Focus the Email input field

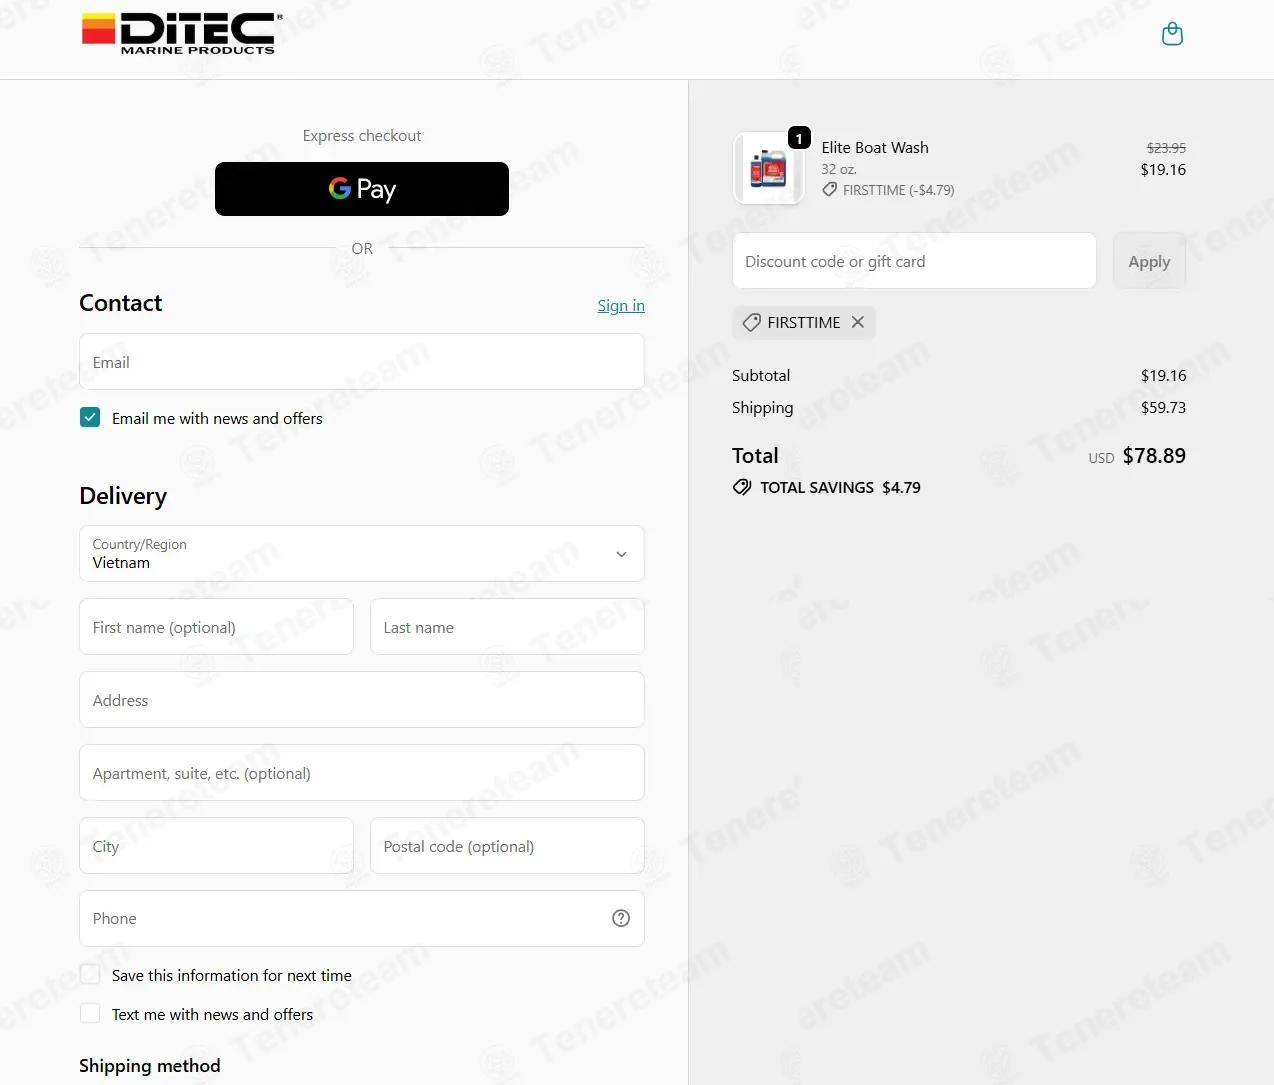(x=362, y=362)
